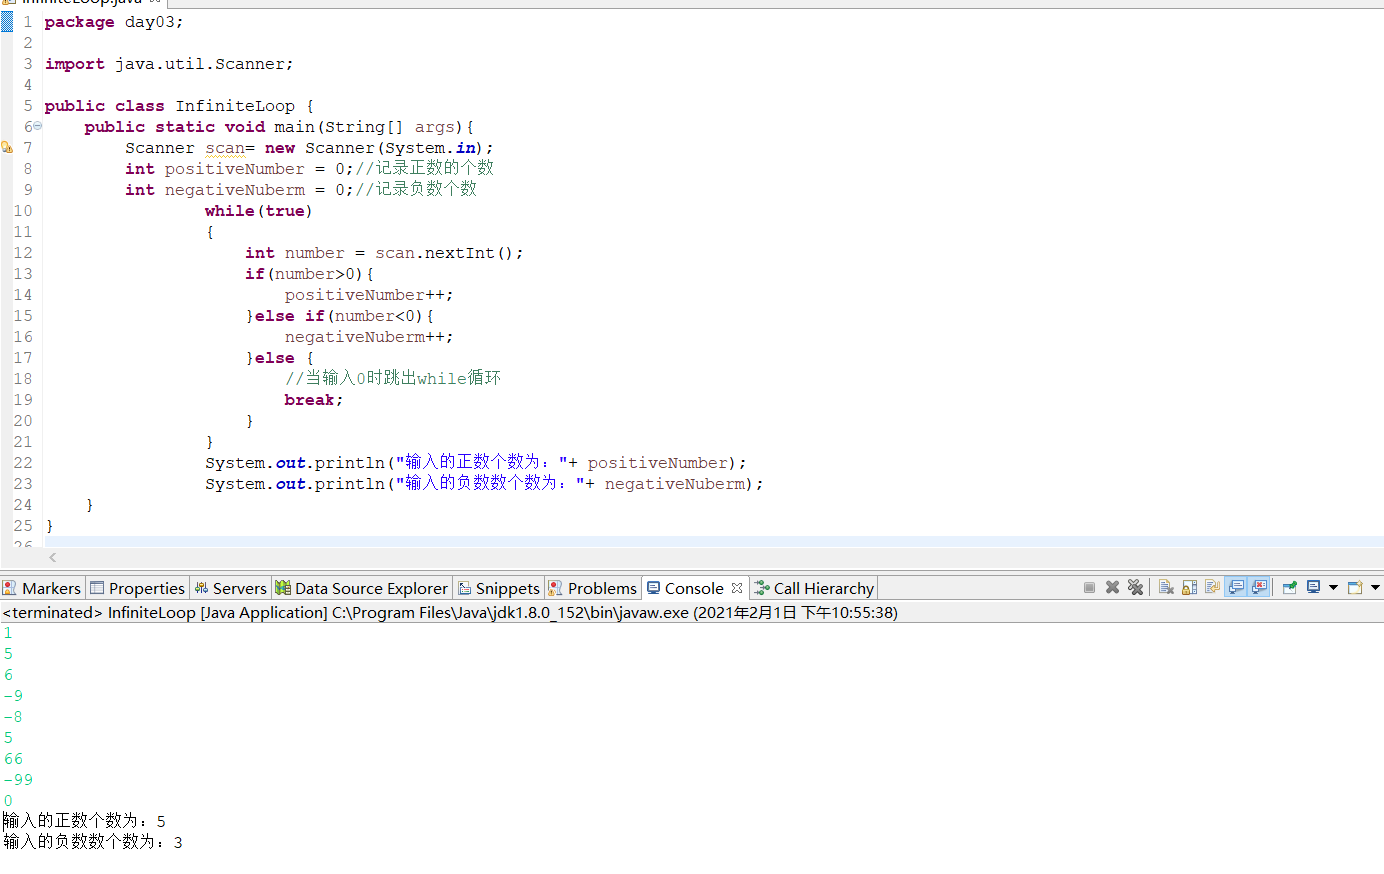The height and width of the screenshot is (874, 1384).
Task: Click the 'while(true)' statement
Action: [x=259, y=211]
